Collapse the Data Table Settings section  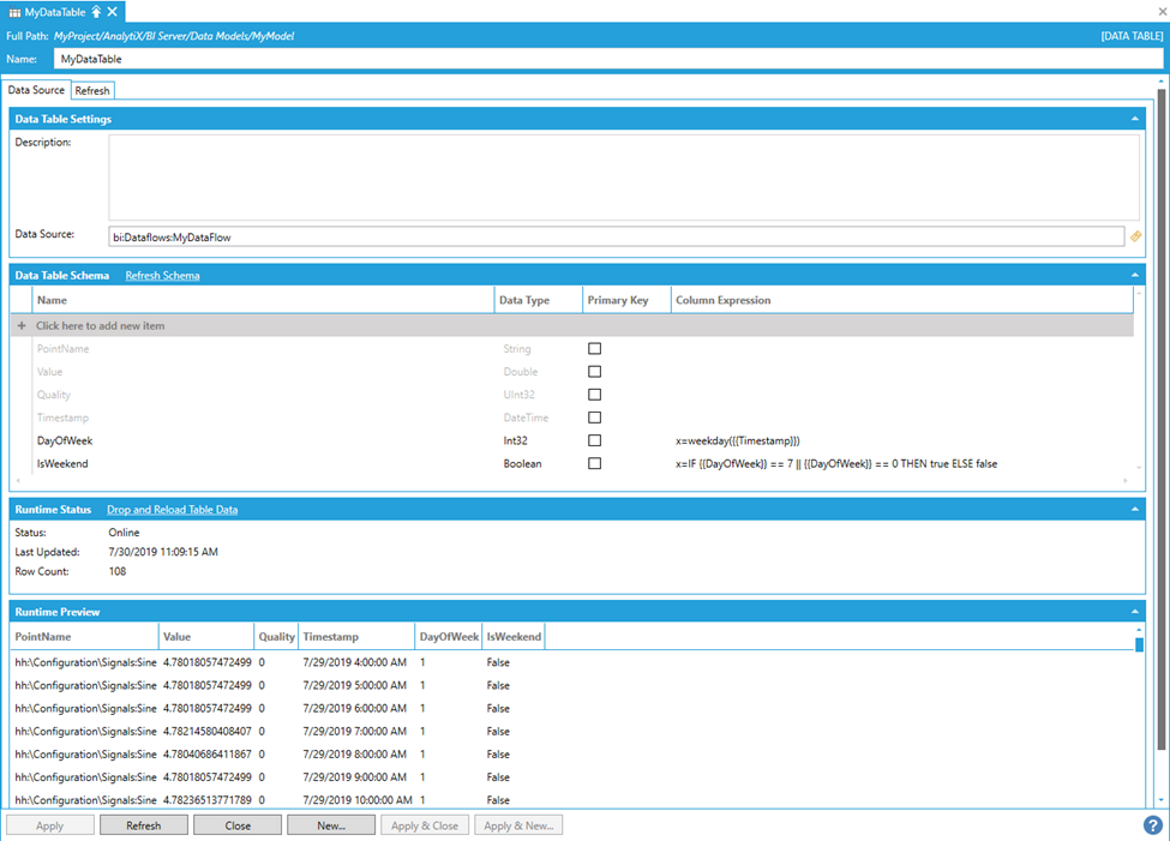coord(1134,119)
